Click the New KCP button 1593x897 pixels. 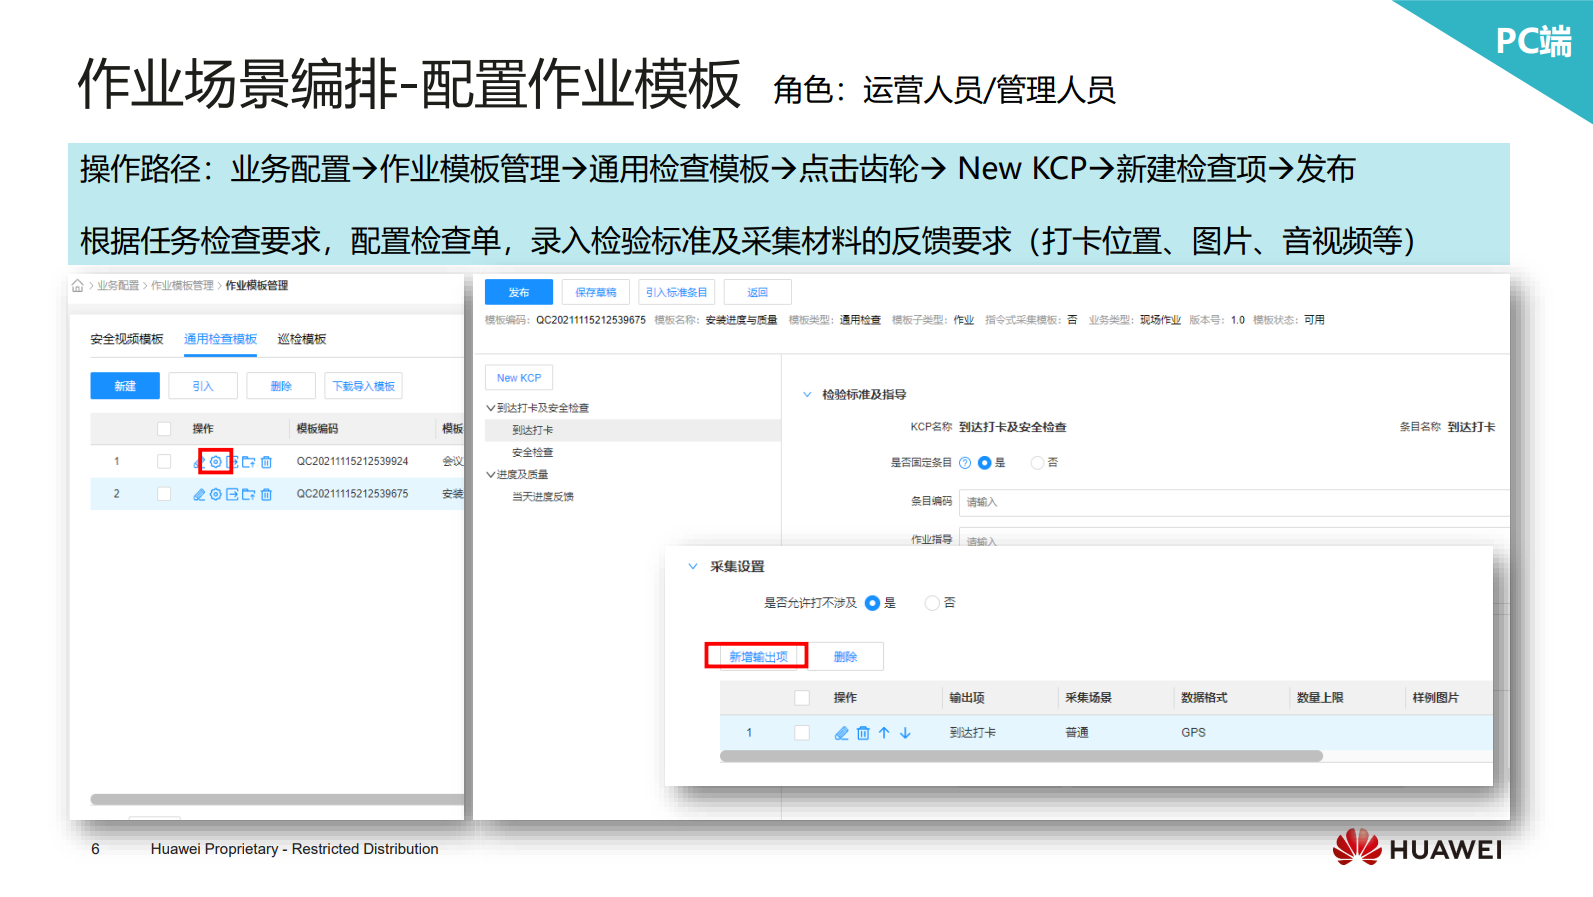point(519,378)
